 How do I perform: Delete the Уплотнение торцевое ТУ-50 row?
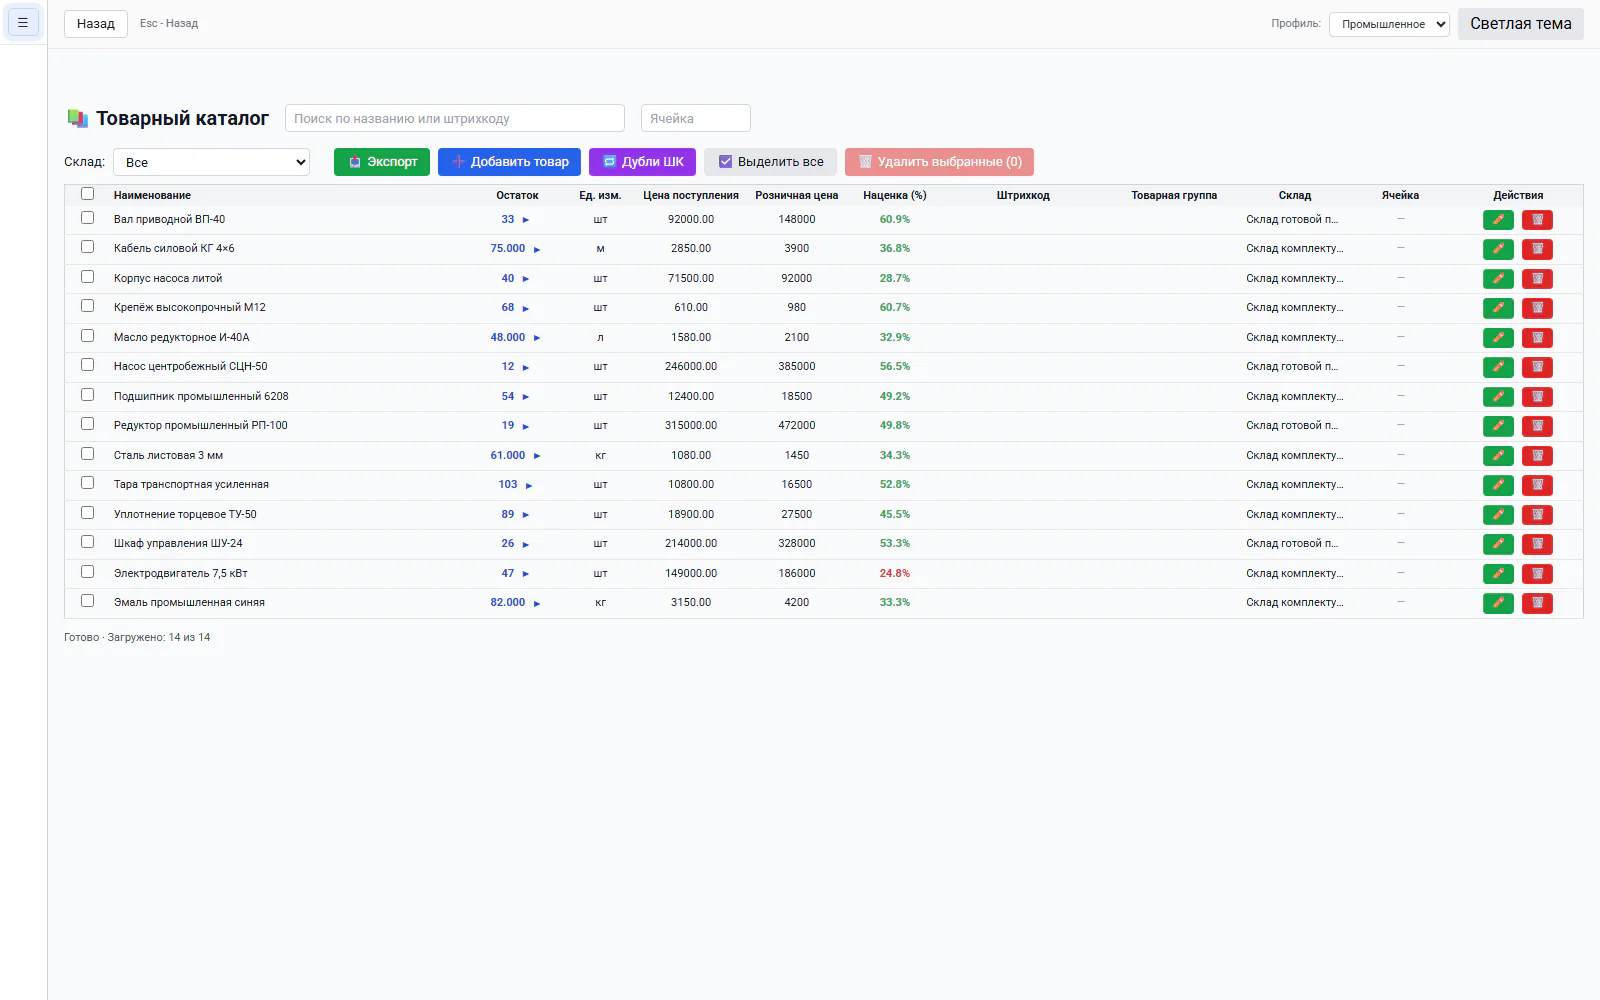click(x=1537, y=515)
